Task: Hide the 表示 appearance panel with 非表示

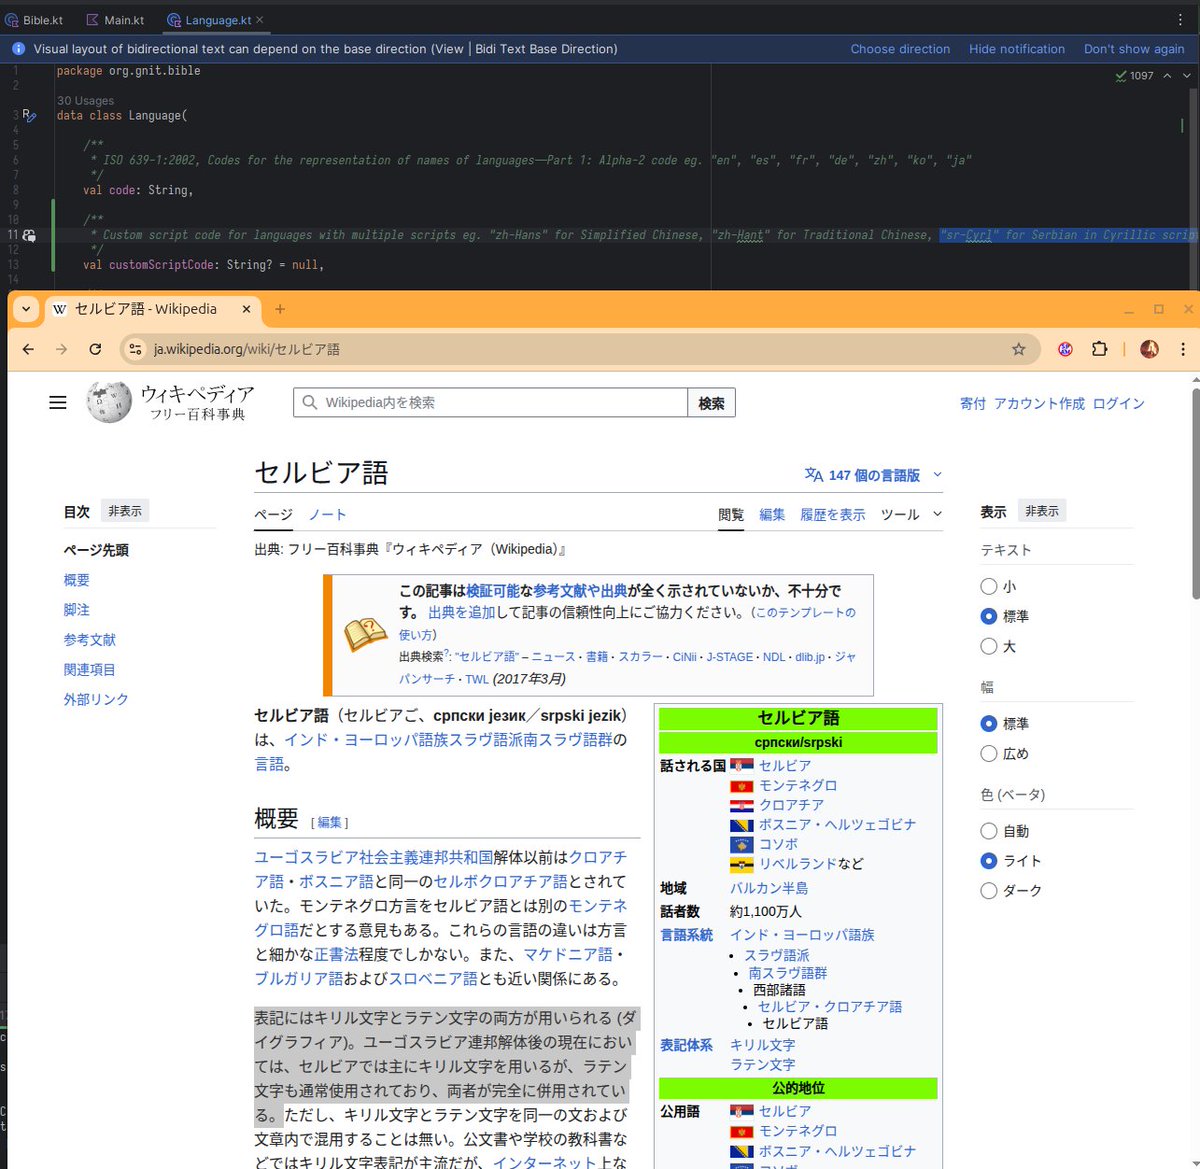Action: pos(1041,511)
